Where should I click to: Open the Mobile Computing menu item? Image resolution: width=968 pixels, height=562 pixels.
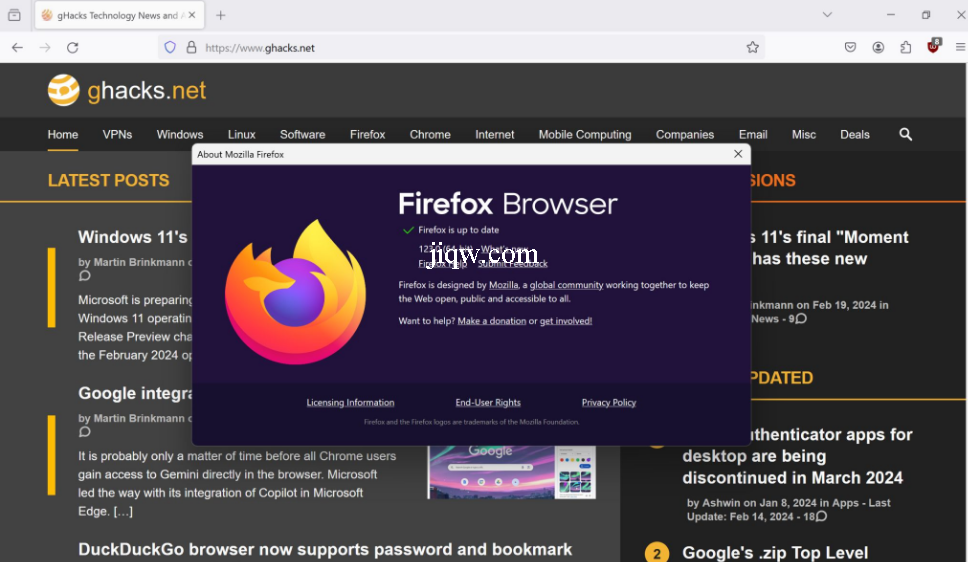point(585,135)
